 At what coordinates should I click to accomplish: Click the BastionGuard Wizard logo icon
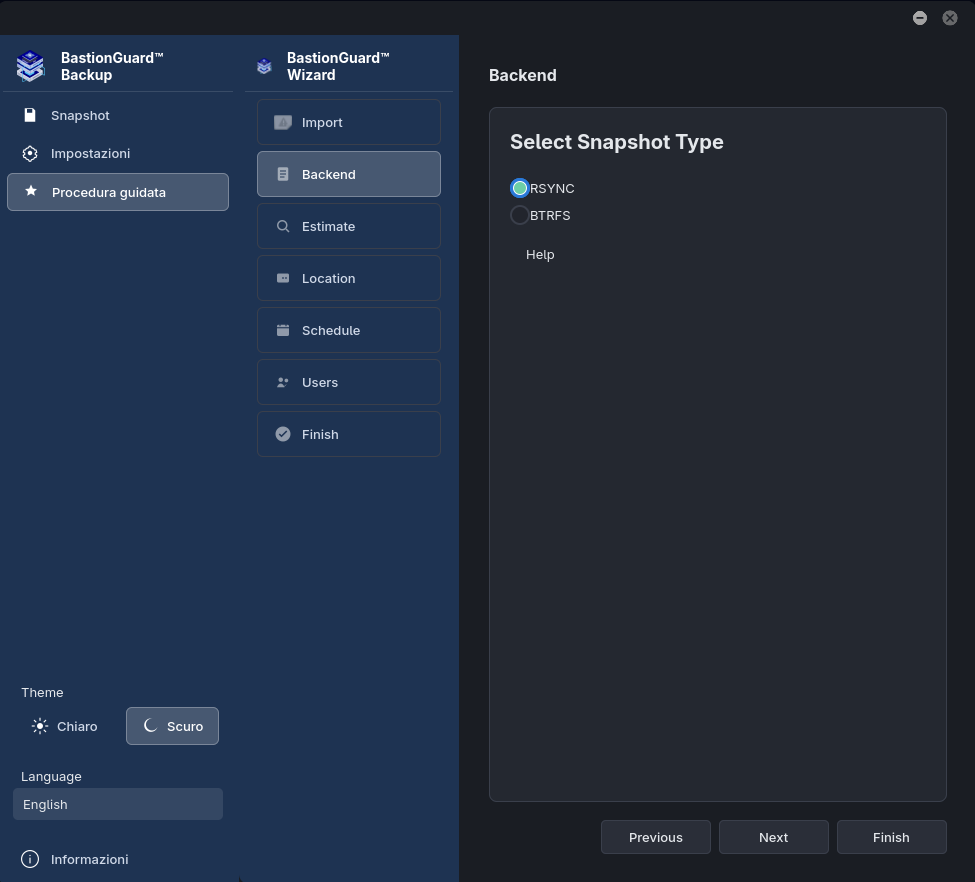point(264,66)
